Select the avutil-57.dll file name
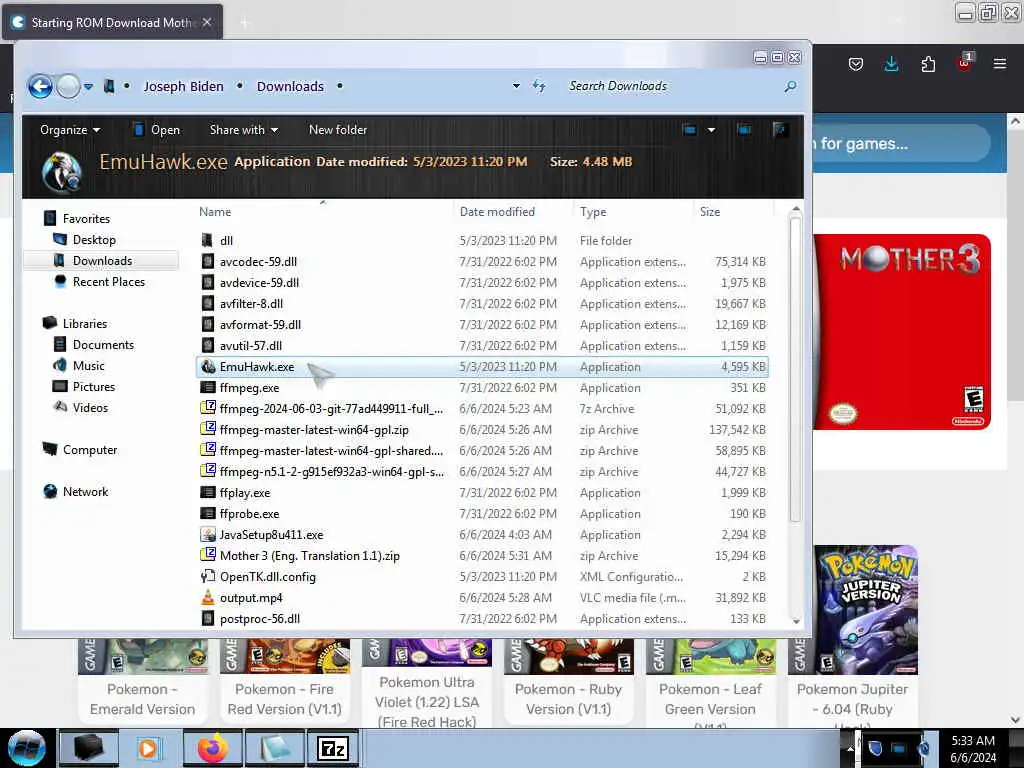Viewport: 1024px width, 768px height. [x=251, y=345]
